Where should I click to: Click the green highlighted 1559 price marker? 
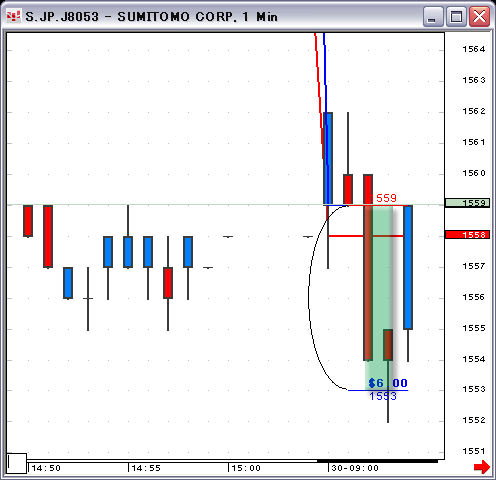[467, 203]
